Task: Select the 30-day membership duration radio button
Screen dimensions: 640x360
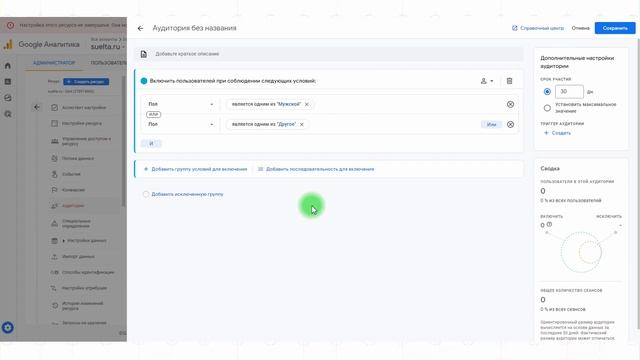Action: 547,91
